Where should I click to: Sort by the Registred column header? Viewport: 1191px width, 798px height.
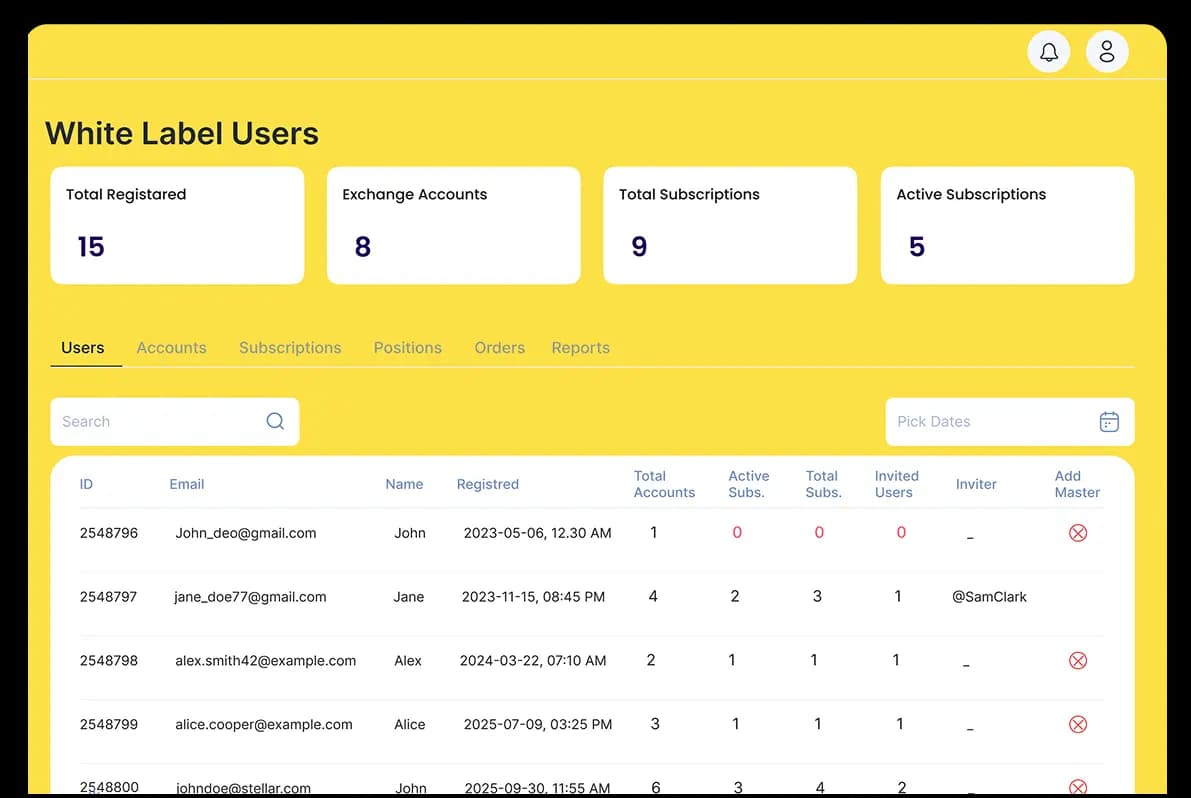(488, 484)
